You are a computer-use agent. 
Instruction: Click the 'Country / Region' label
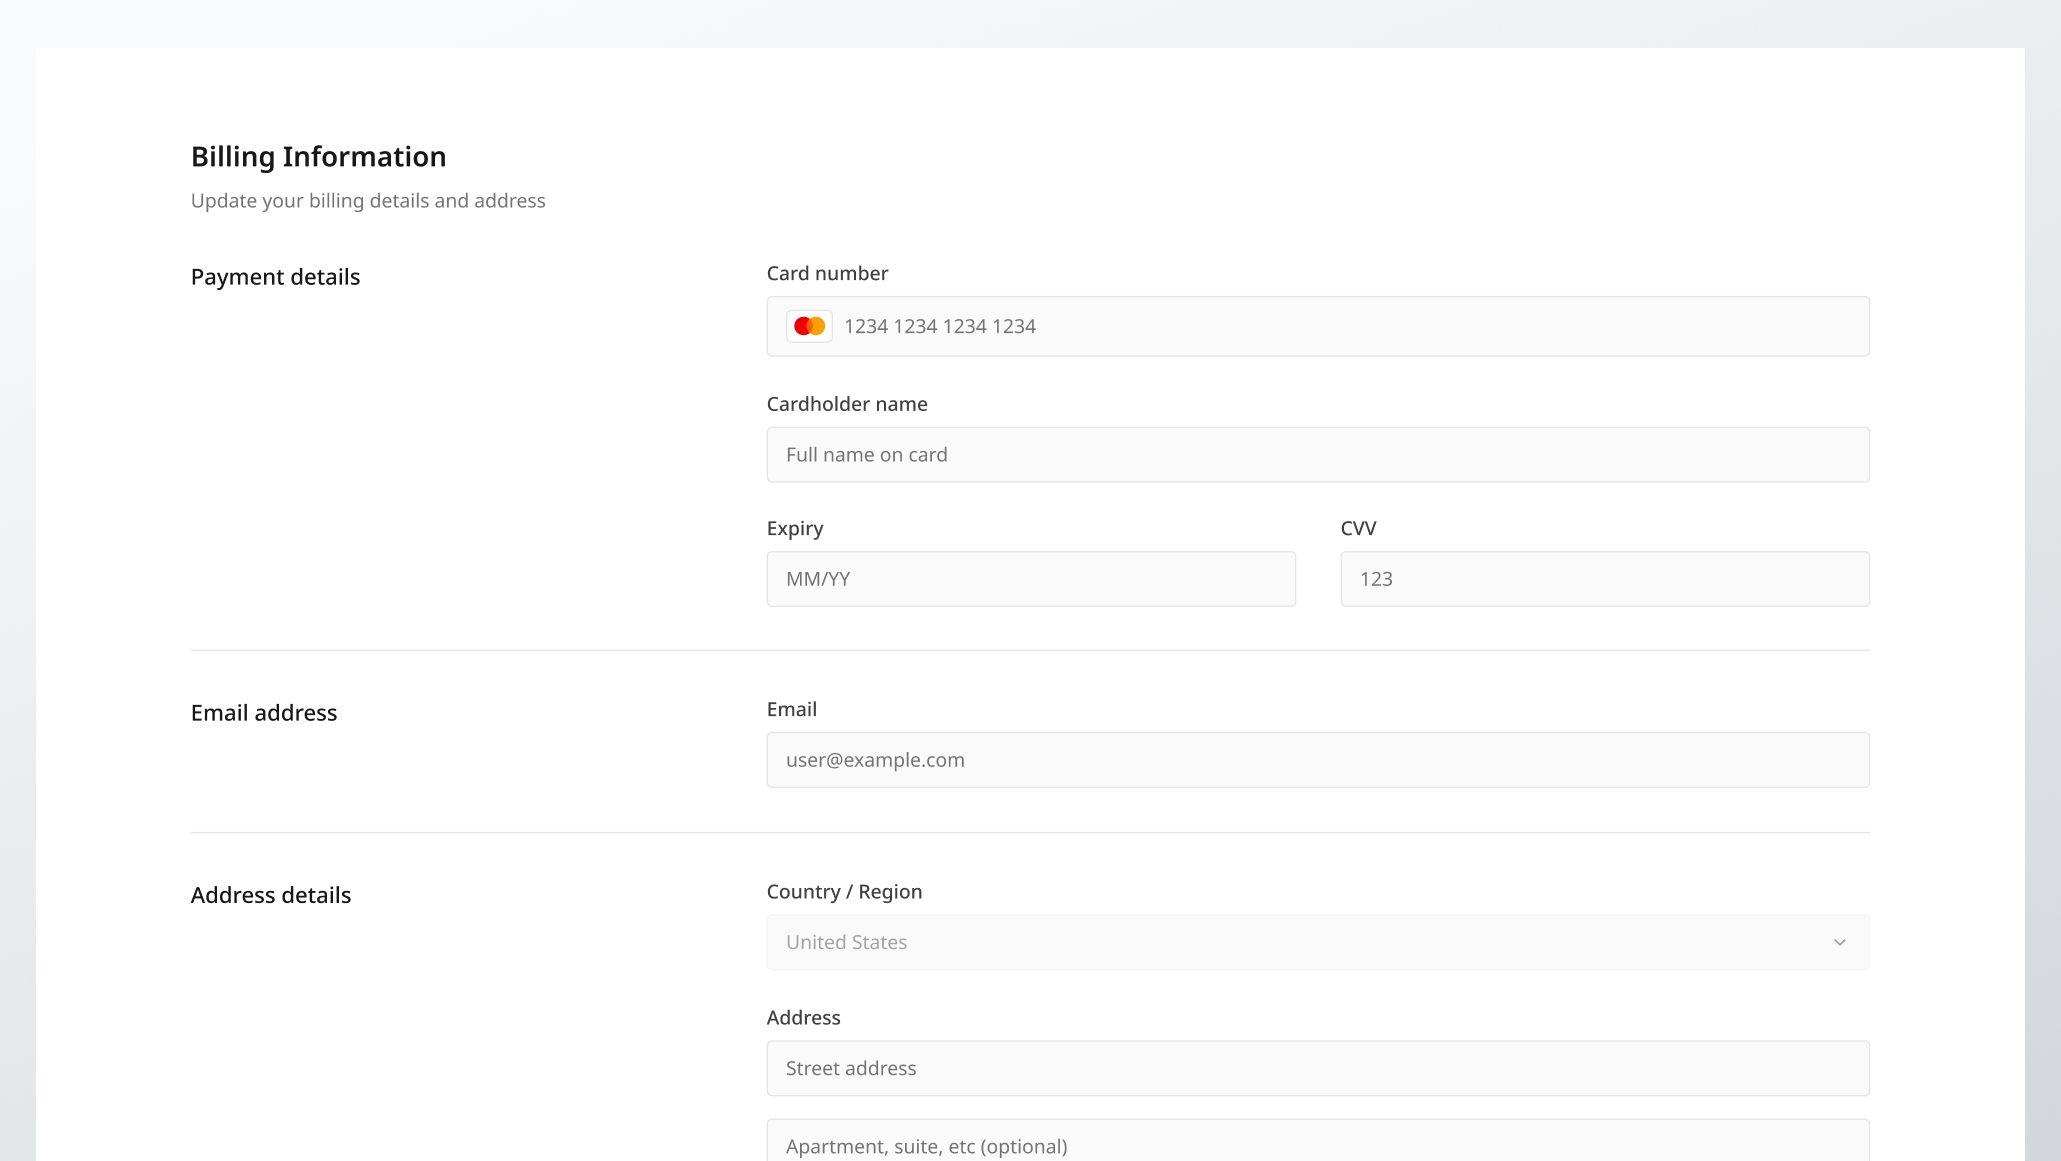(844, 892)
